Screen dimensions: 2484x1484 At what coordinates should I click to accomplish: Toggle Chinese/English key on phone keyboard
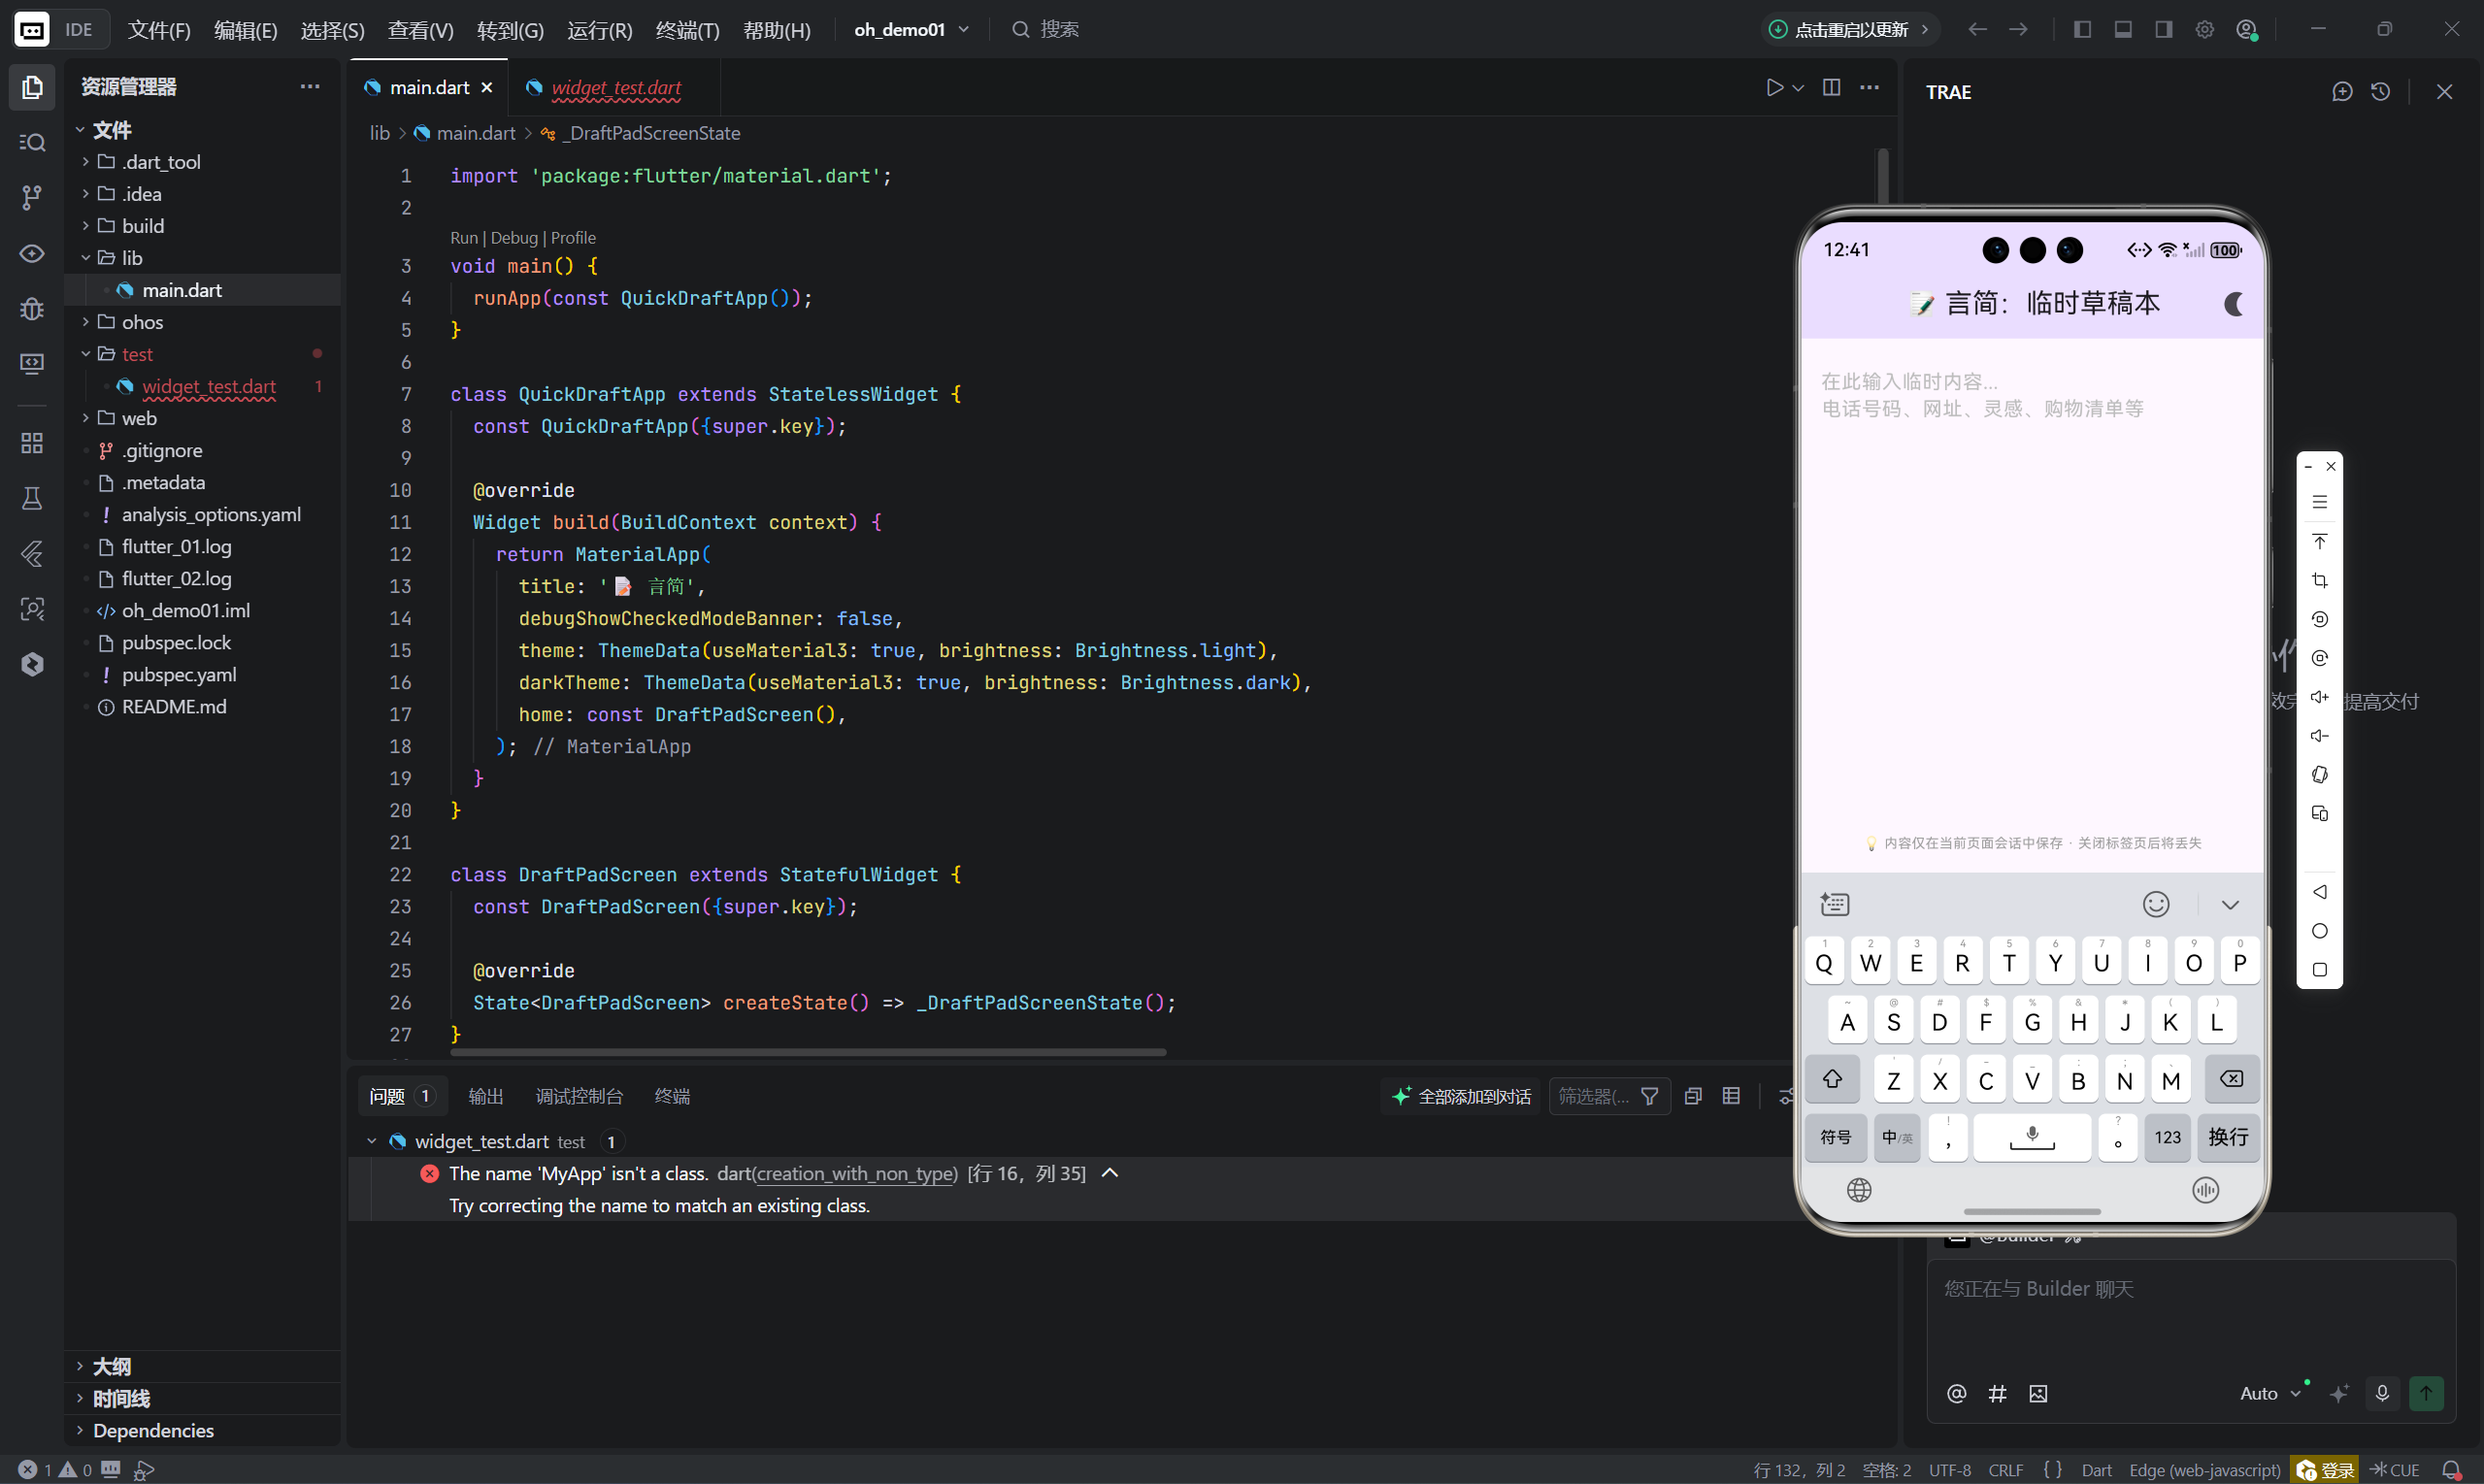(x=1896, y=1137)
